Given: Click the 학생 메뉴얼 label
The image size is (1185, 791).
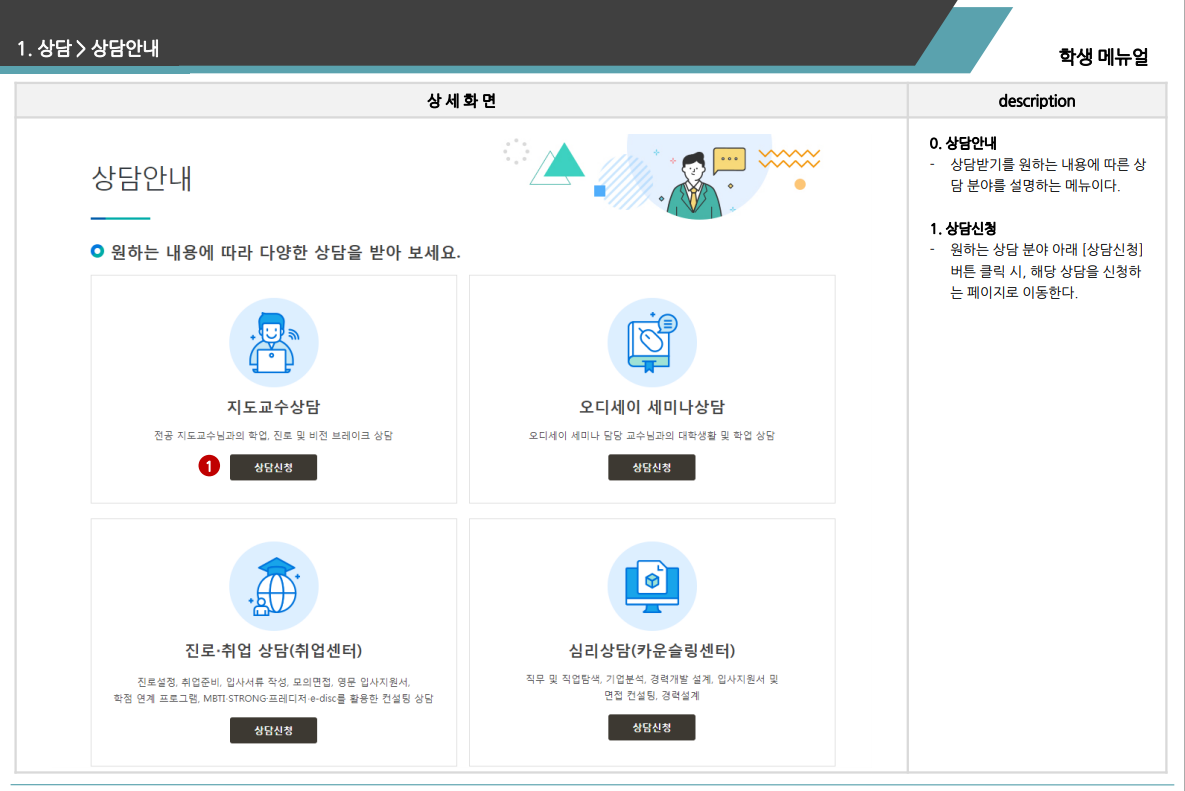Looking at the screenshot, I should point(1103,57).
